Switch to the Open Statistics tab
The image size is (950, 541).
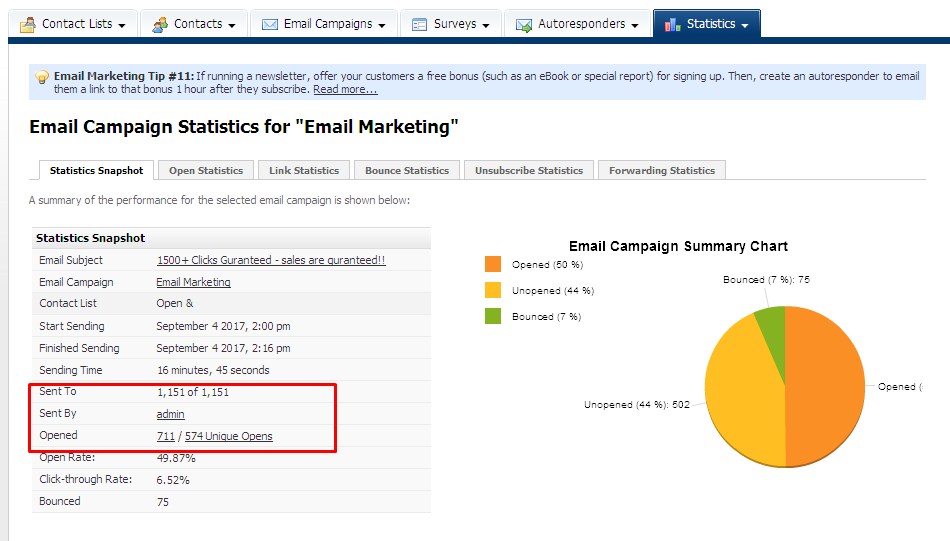click(206, 171)
